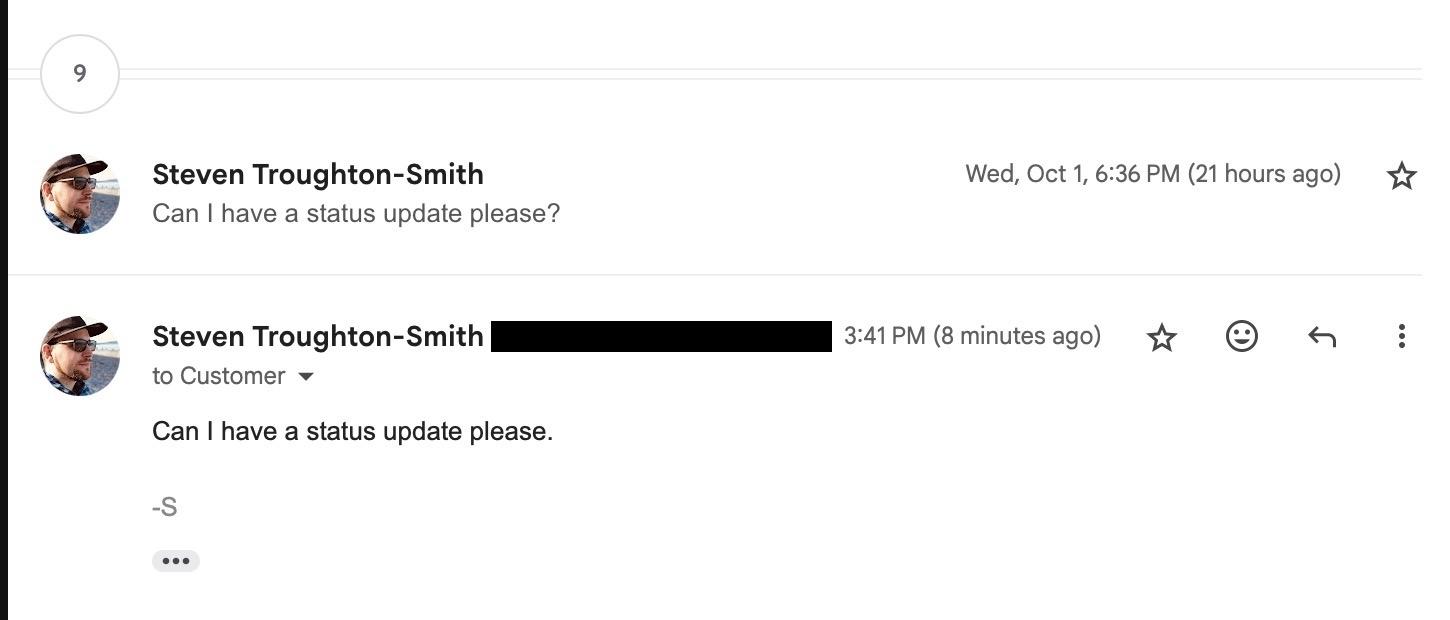Click the 'to Customer' recipient text
This screenshot has height=620, width=1450.
(218, 377)
